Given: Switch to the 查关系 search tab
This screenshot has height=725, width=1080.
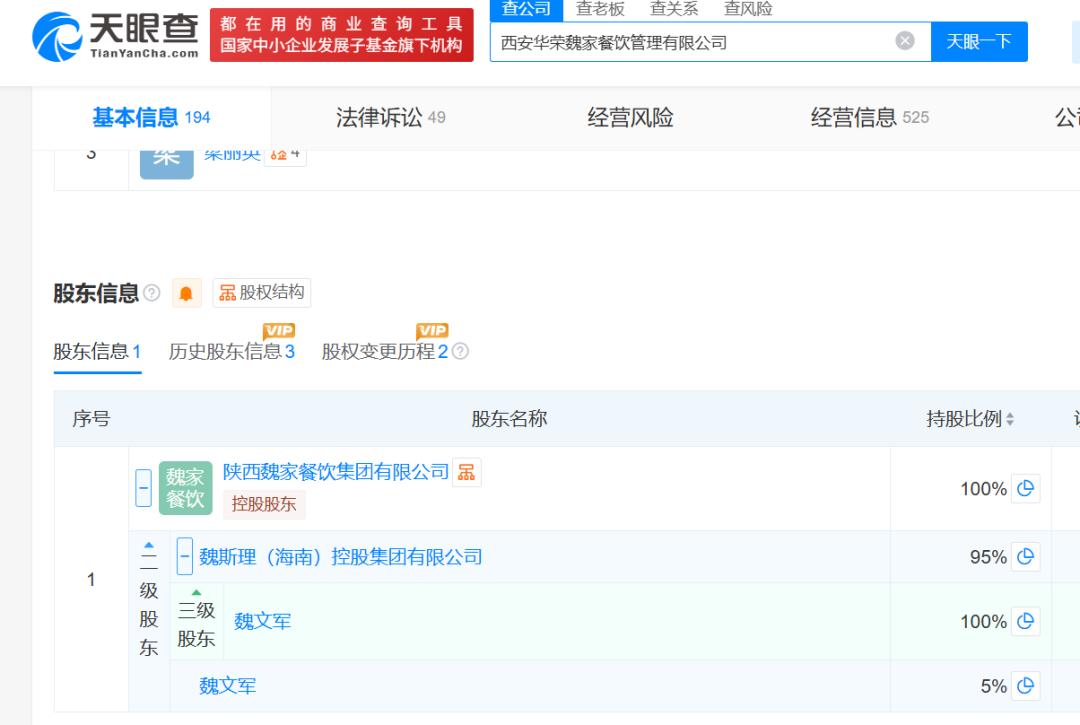Looking at the screenshot, I should point(674,9).
